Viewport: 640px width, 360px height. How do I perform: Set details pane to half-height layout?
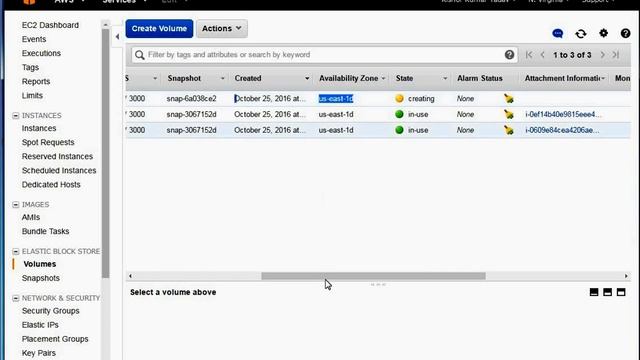(607, 292)
